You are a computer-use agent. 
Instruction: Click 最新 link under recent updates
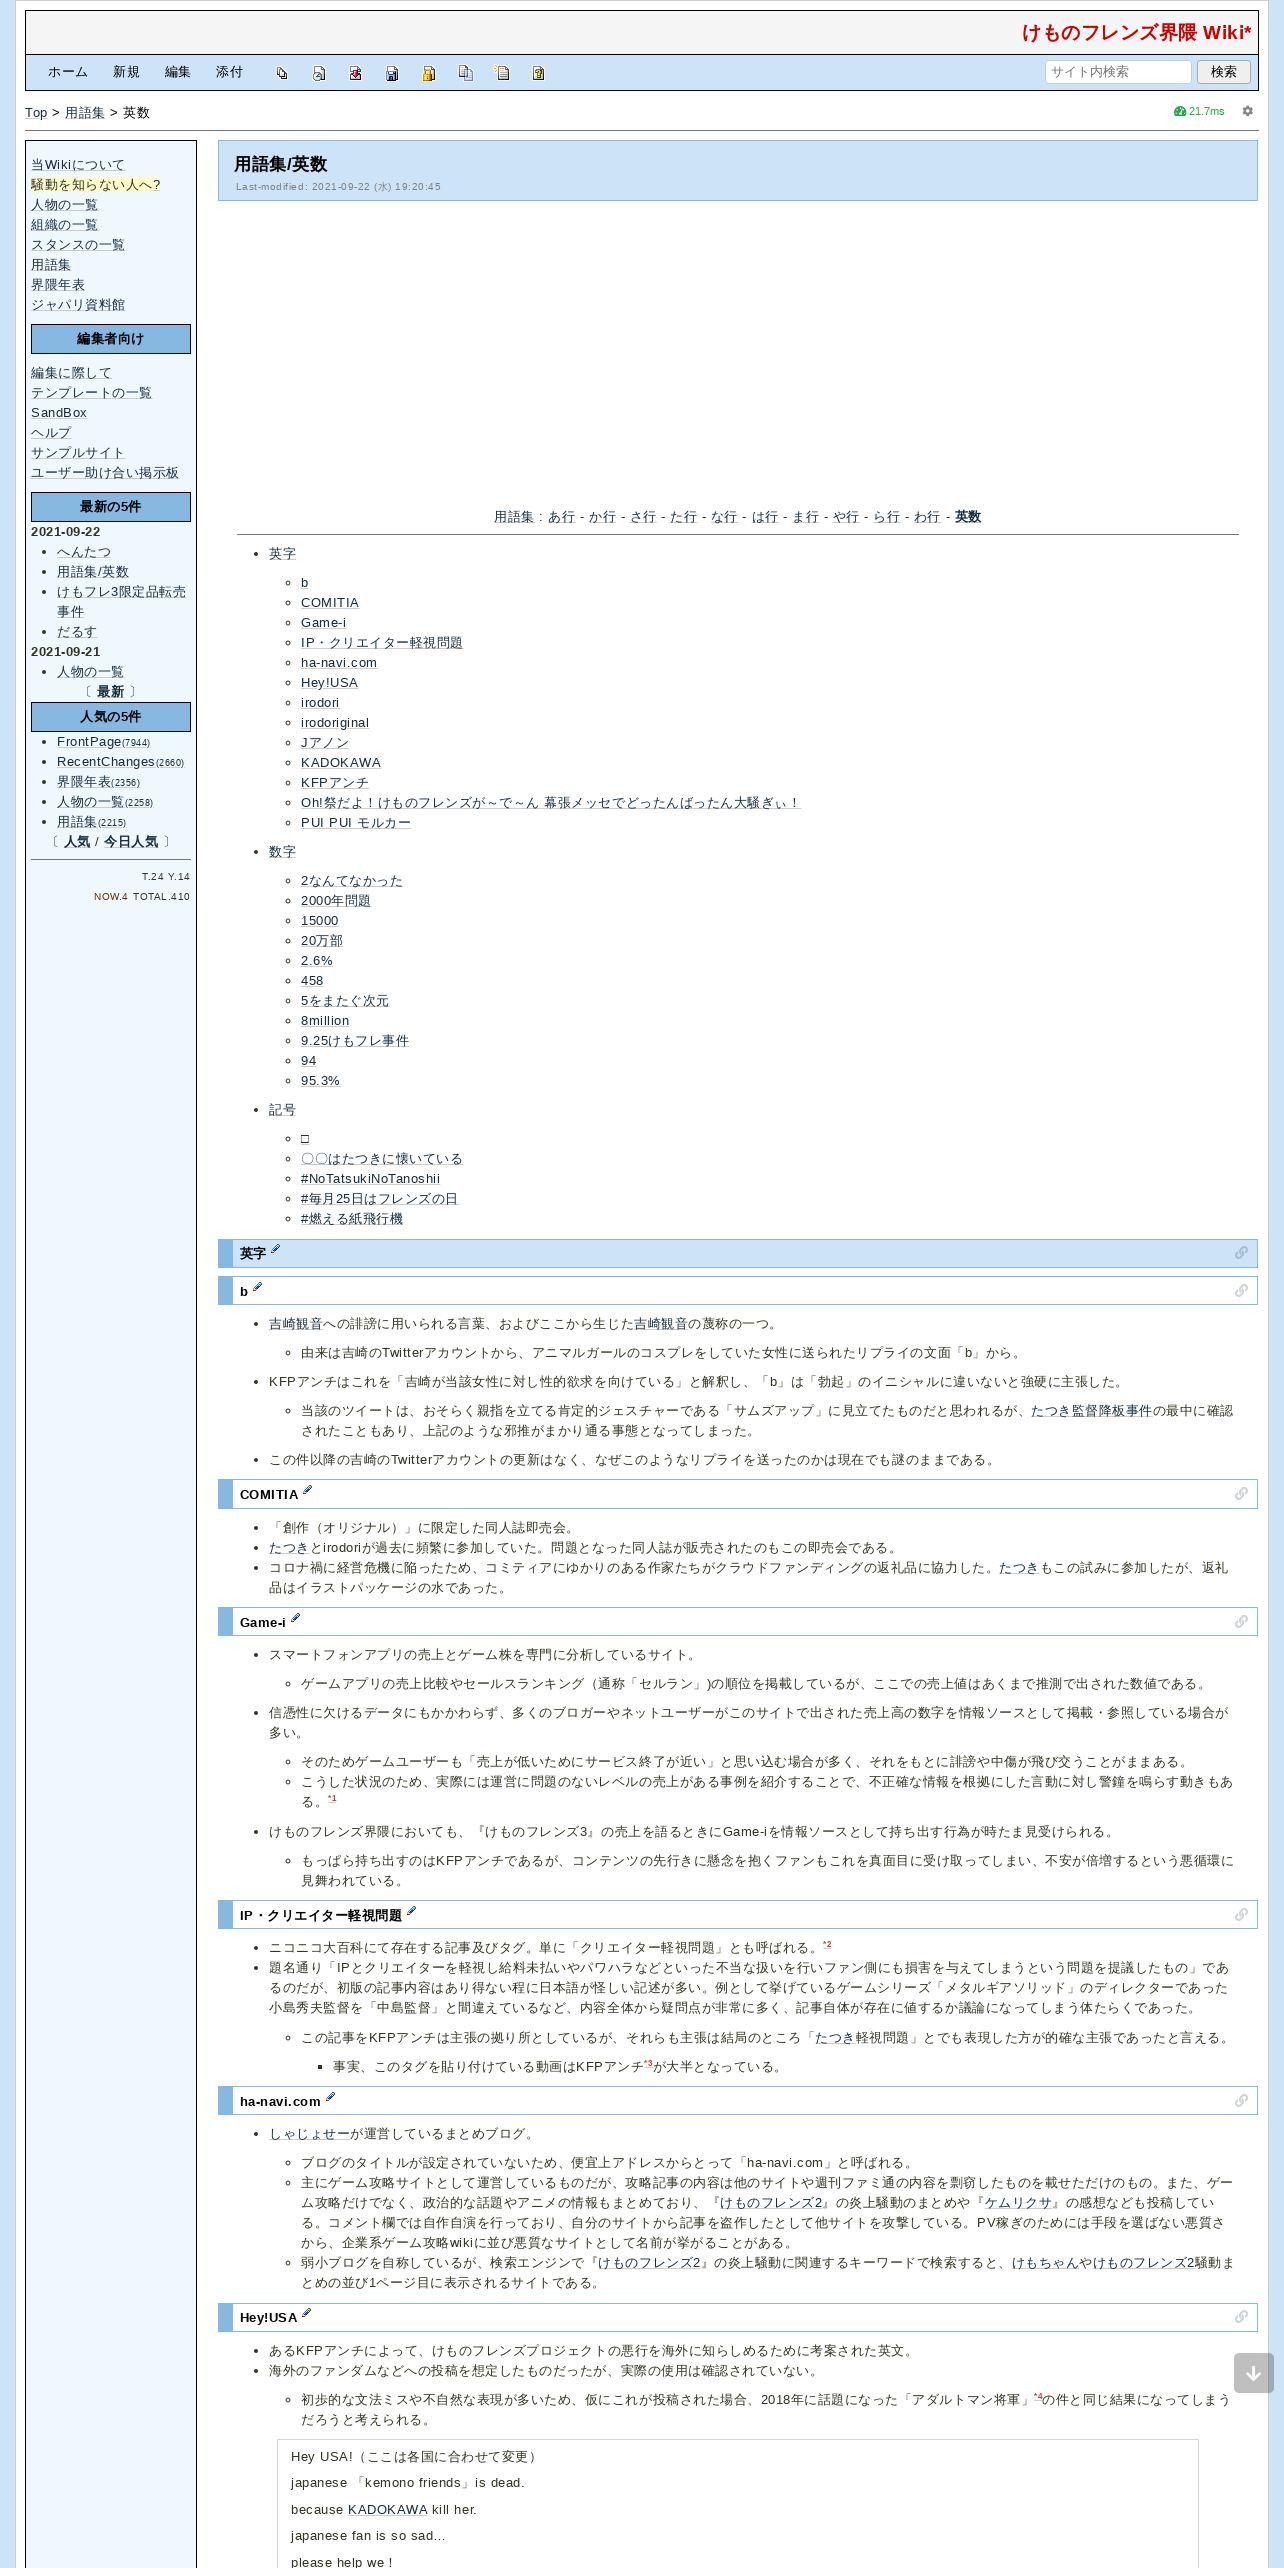[x=110, y=692]
